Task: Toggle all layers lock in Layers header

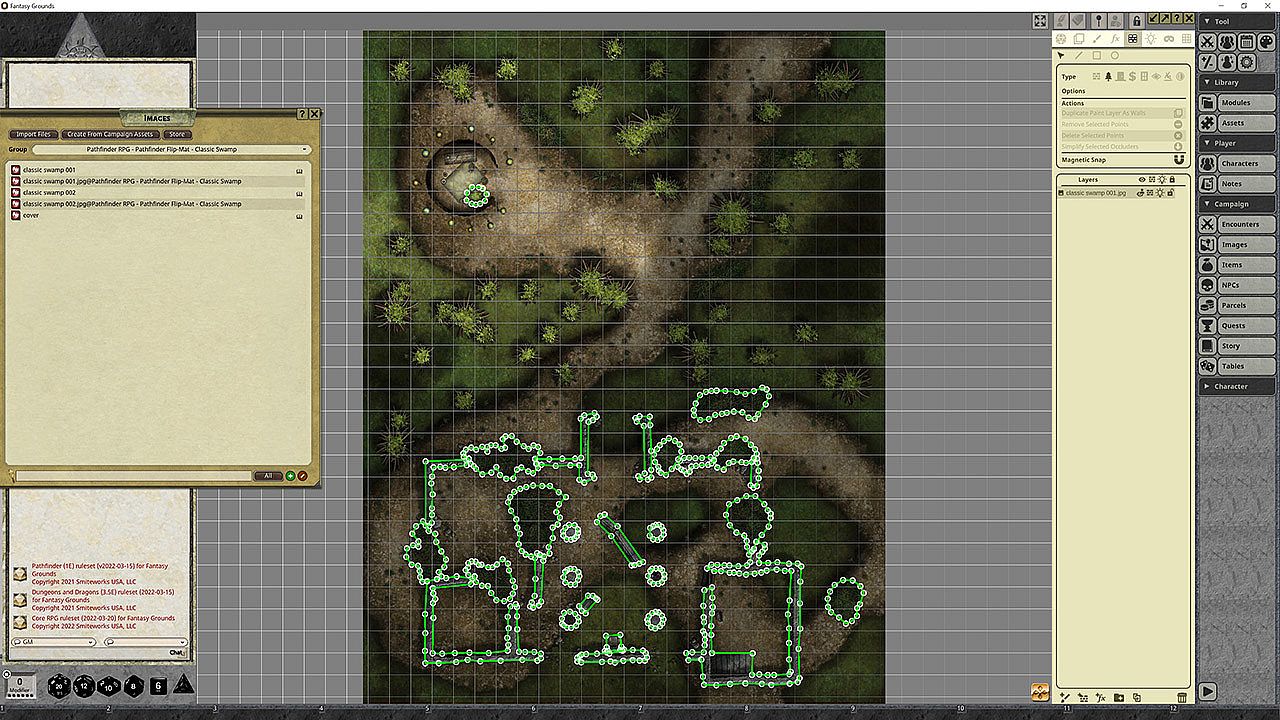Action: coord(1172,180)
